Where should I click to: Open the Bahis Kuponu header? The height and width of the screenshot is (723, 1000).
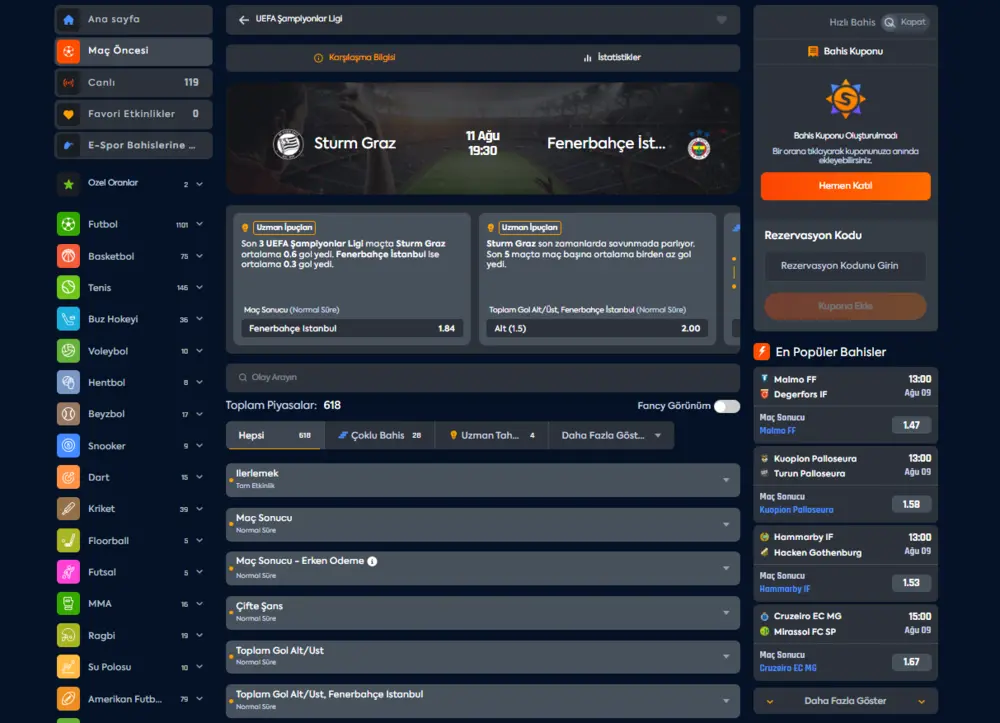[x=845, y=52]
